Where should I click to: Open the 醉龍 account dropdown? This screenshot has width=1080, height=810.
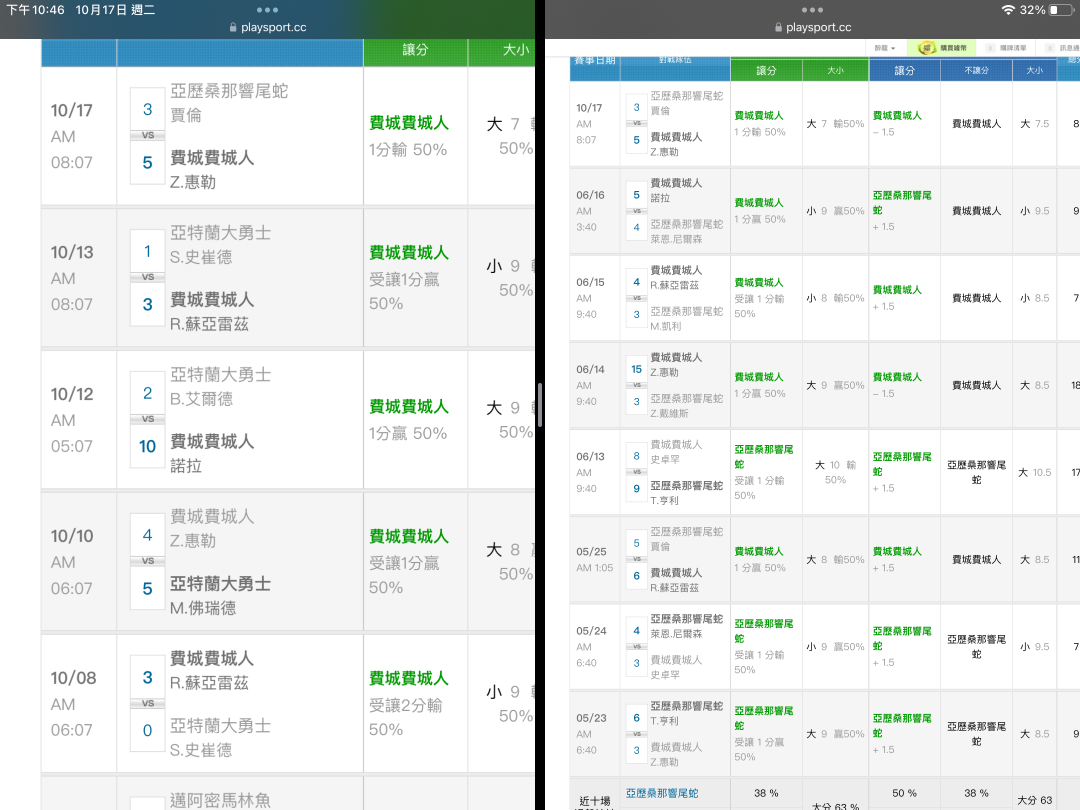[x=884, y=48]
